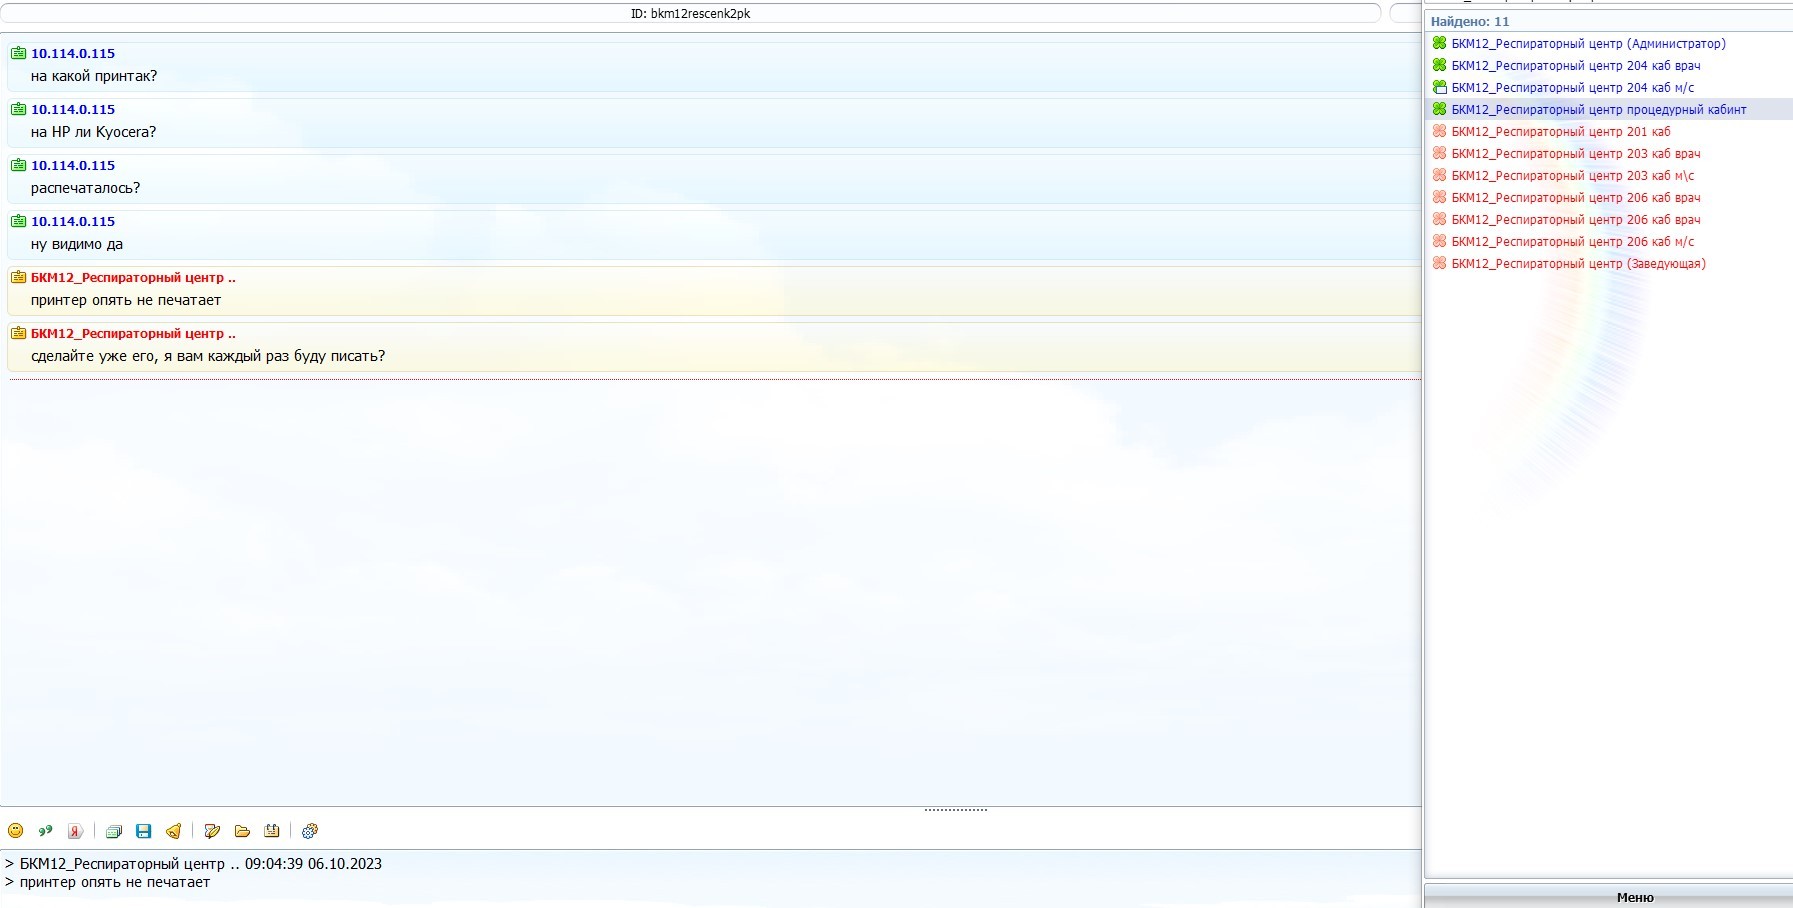The height and width of the screenshot is (908, 1793).
Task: Click sender 10.114.0.115 on 'распечаталось?' message
Action: [73, 166]
